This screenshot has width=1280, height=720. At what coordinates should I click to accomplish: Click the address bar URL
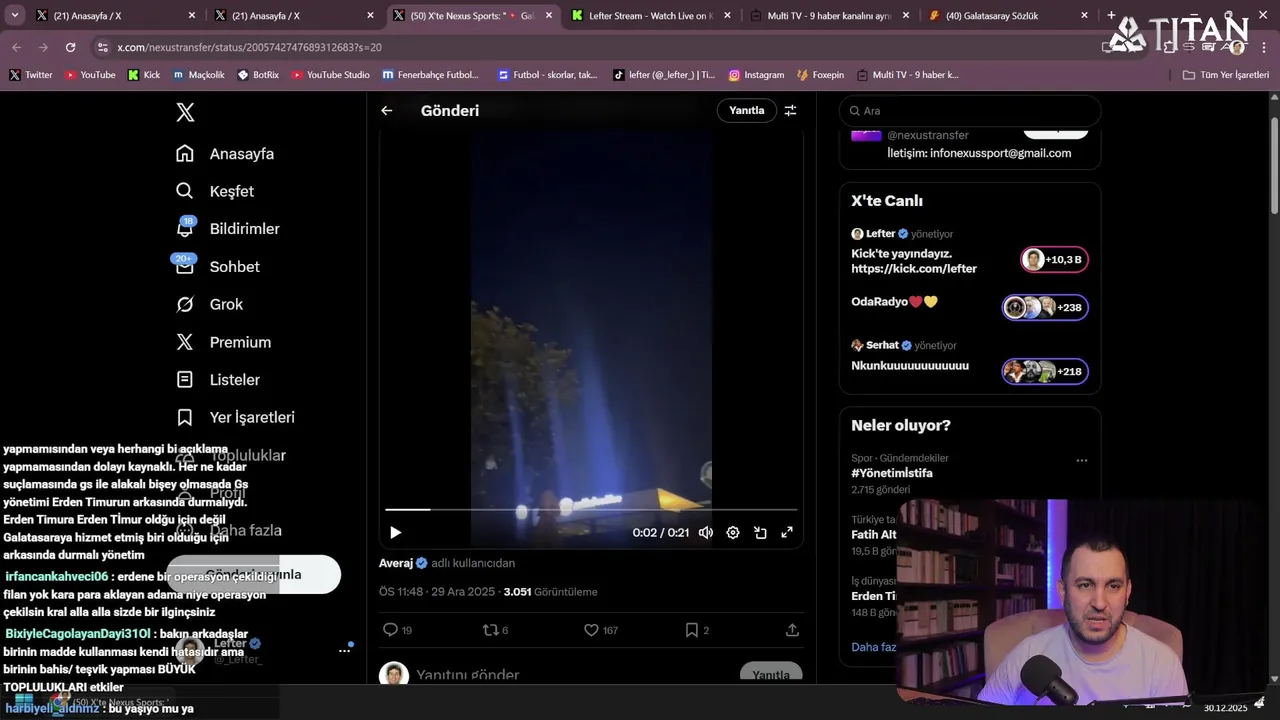(249, 47)
